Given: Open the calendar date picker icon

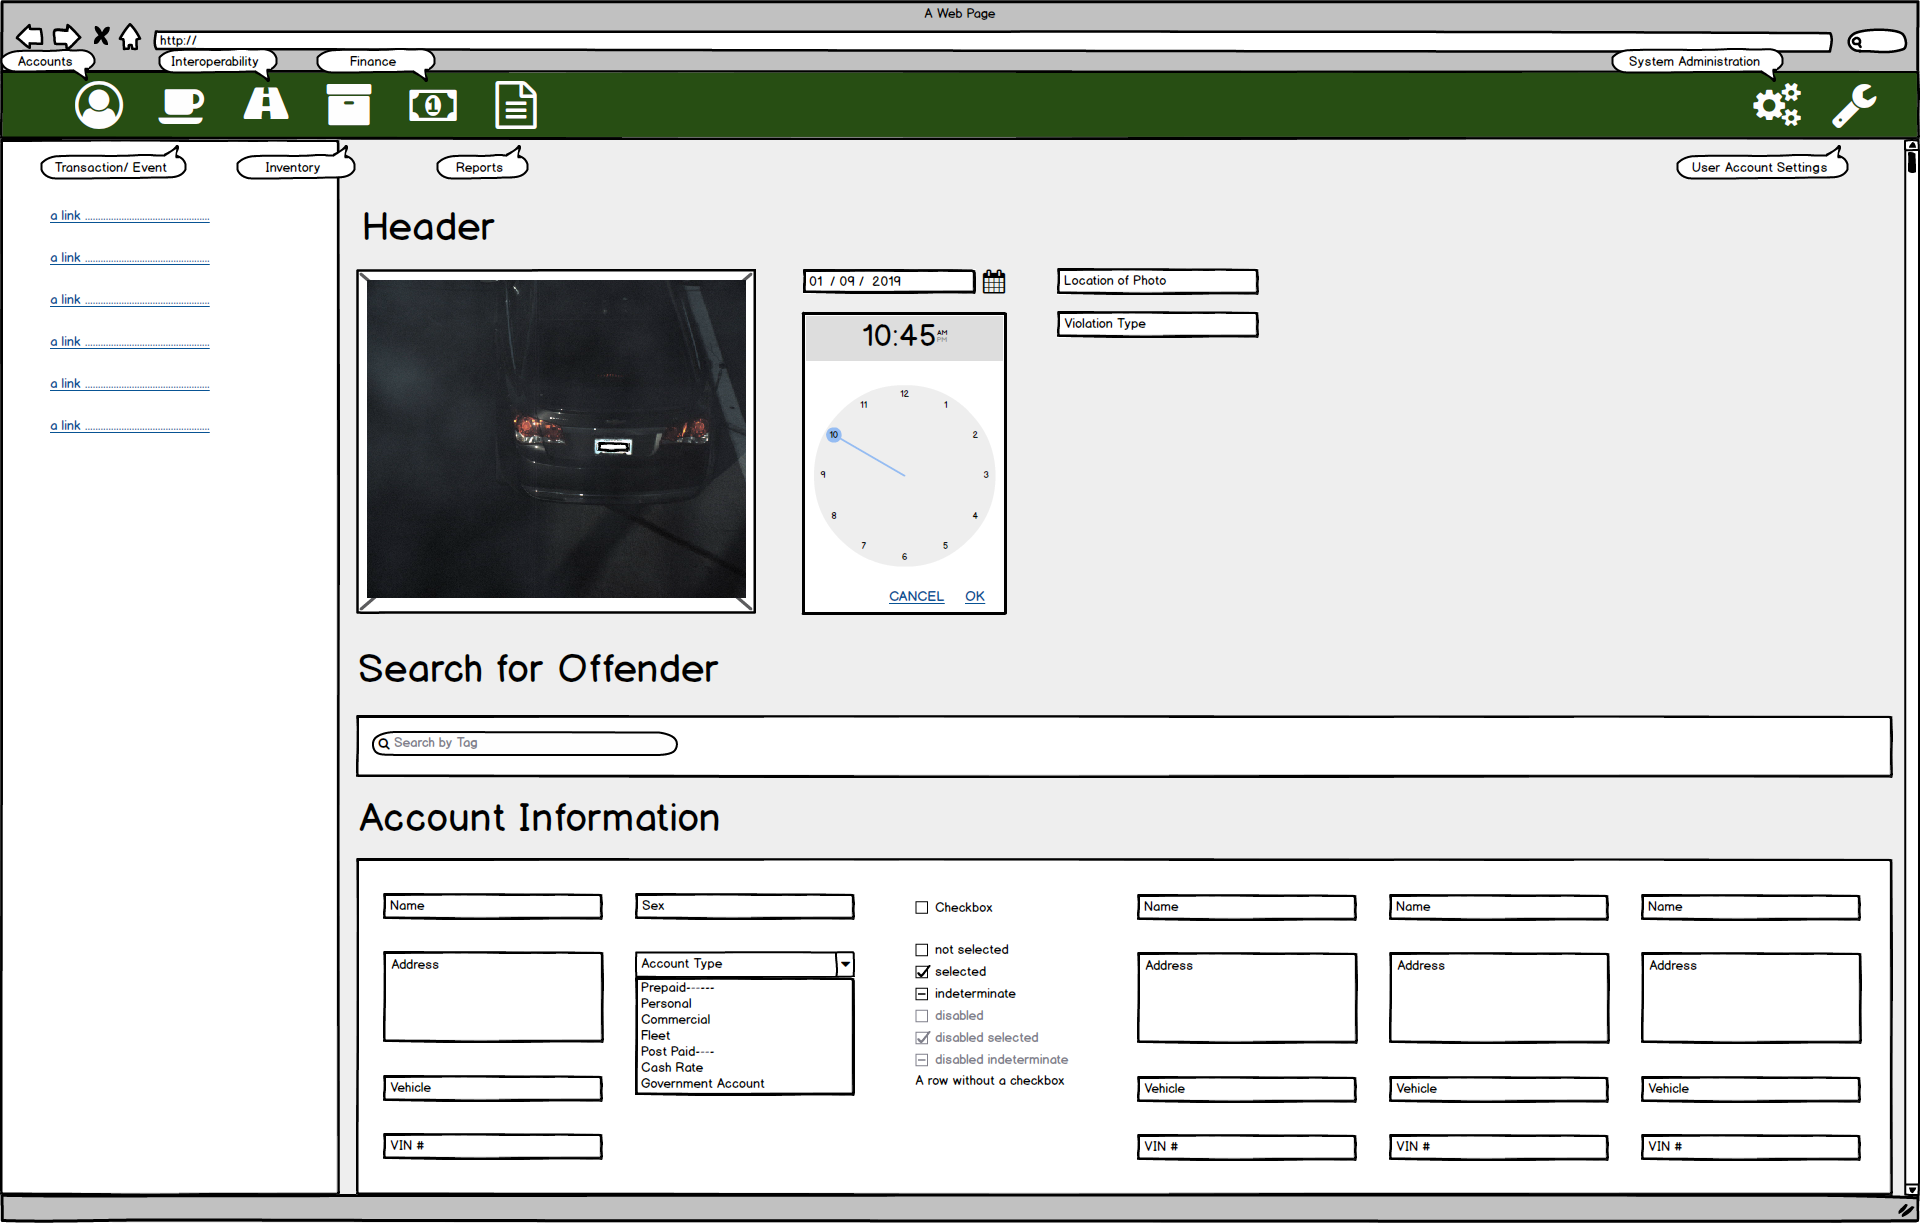Looking at the screenshot, I should 994,281.
